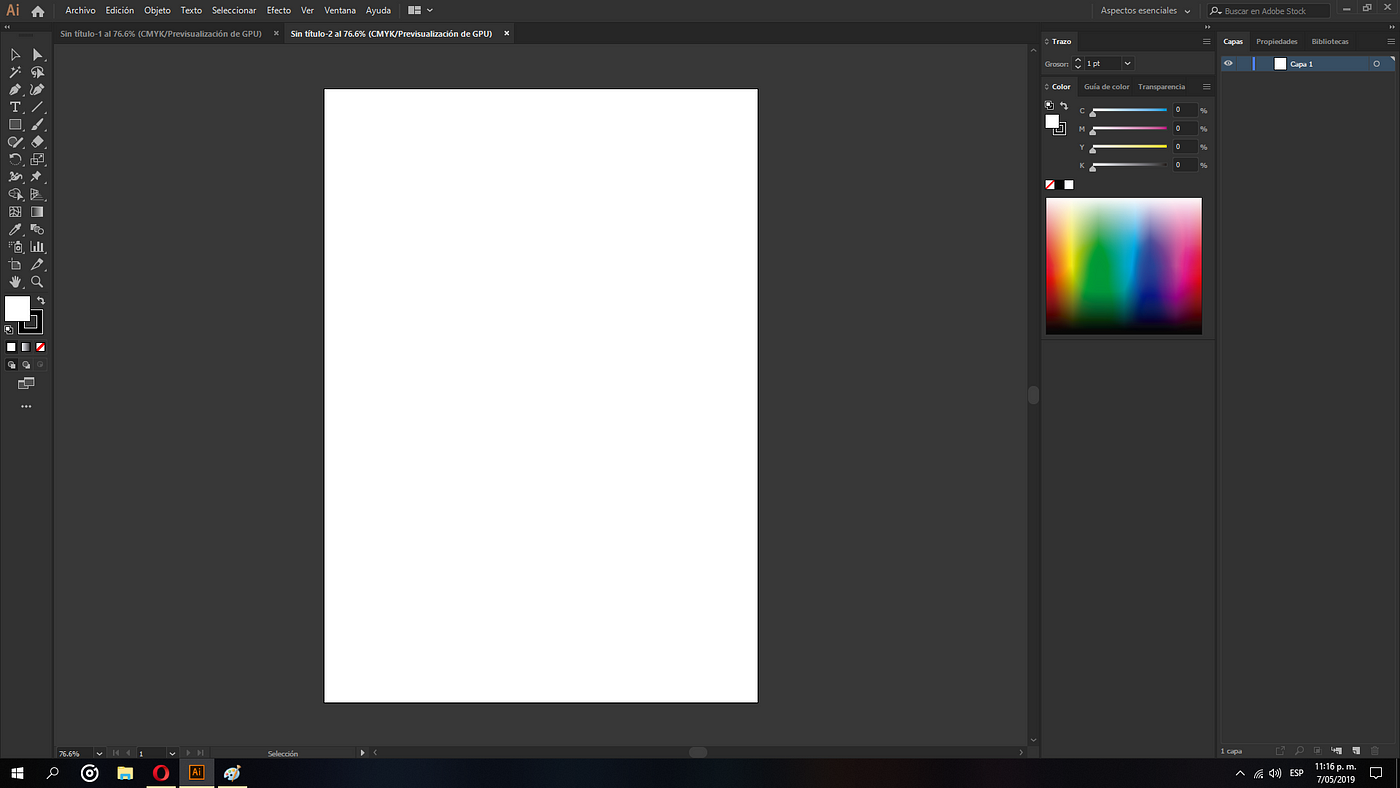Change screen mode from toolbar bottom
Viewport: 1400px width, 788px height.
26,384
